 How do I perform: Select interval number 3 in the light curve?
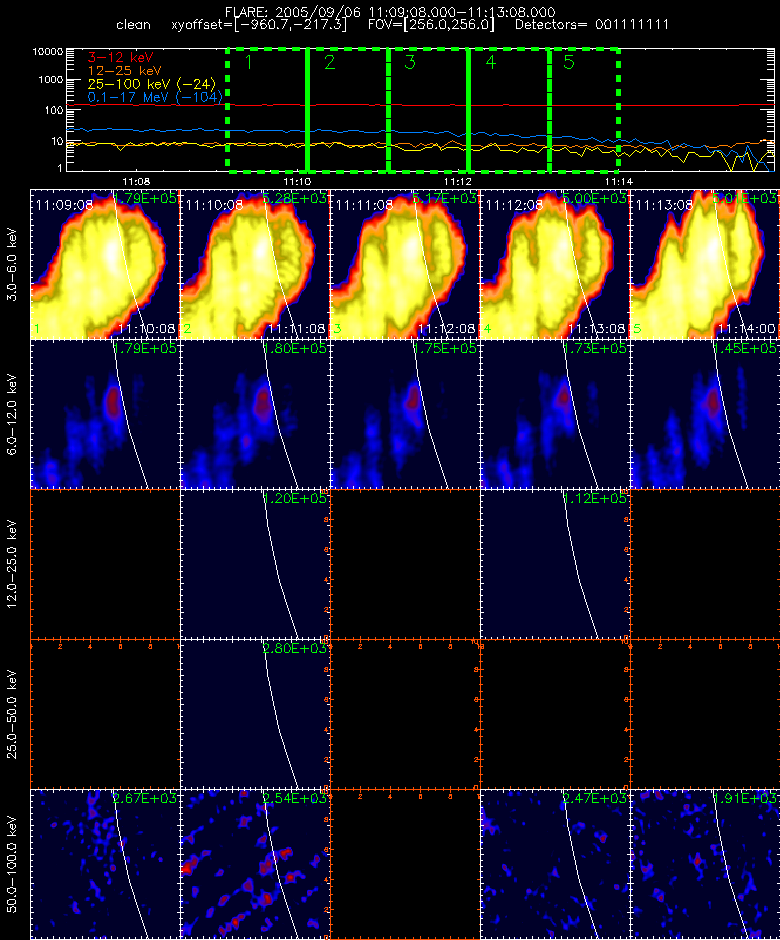pos(410,62)
